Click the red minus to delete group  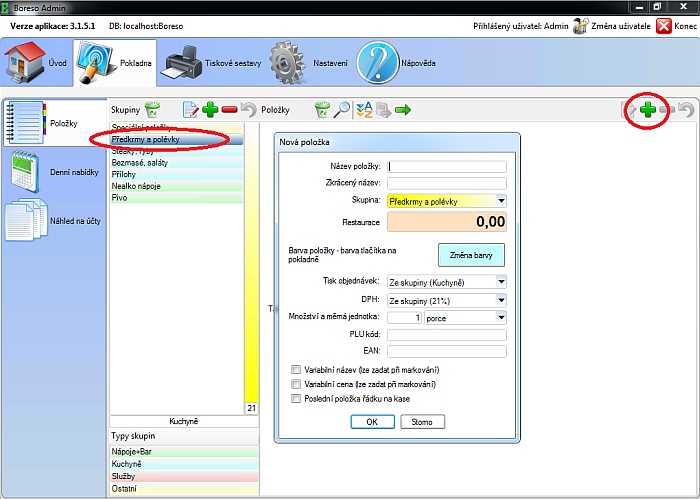click(x=229, y=110)
